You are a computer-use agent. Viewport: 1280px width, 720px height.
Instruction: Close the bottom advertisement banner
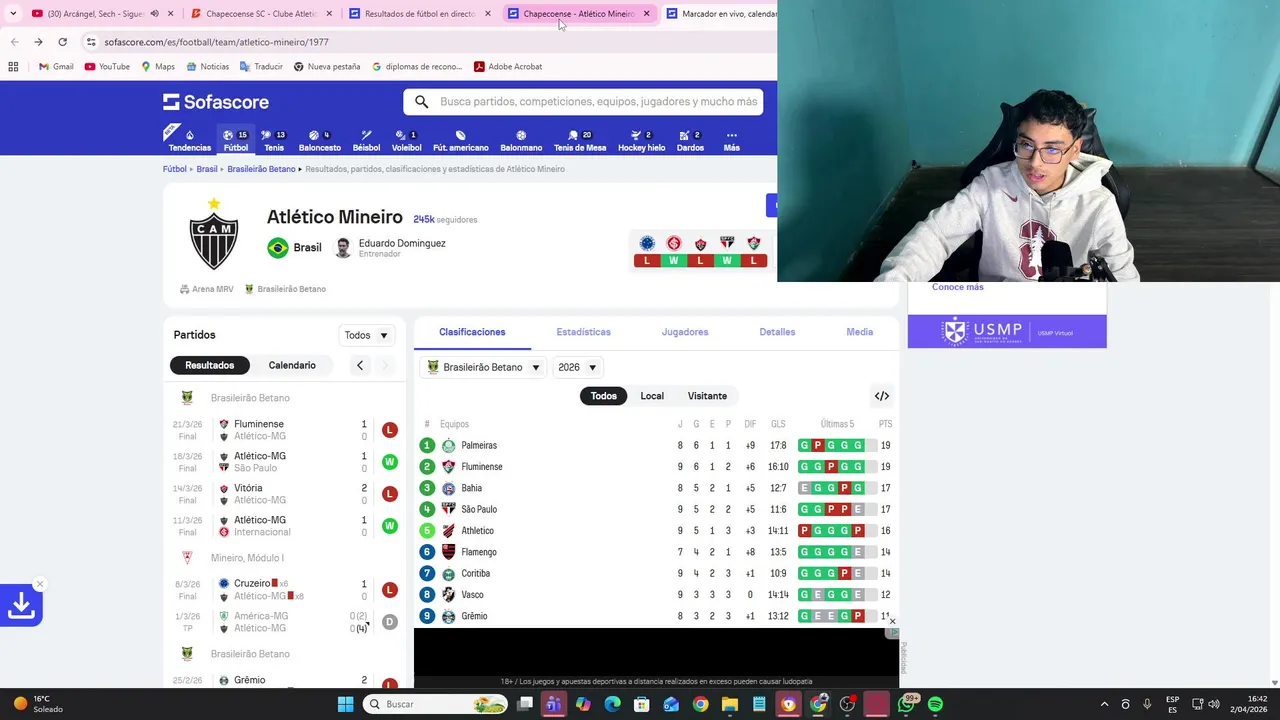[892, 621]
